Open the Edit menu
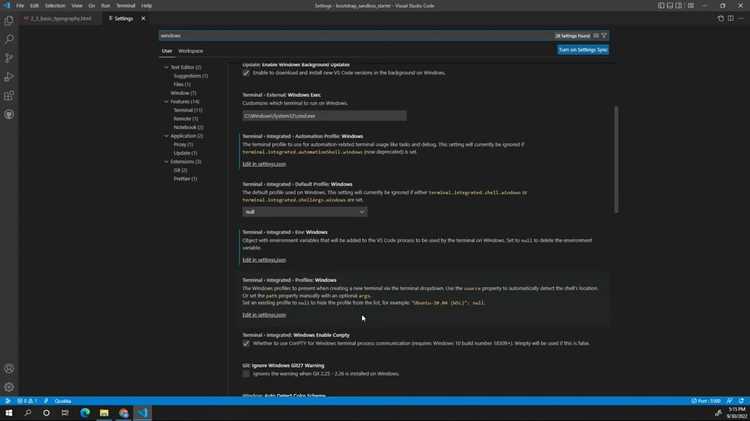This screenshot has height=421, width=750. point(34,6)
